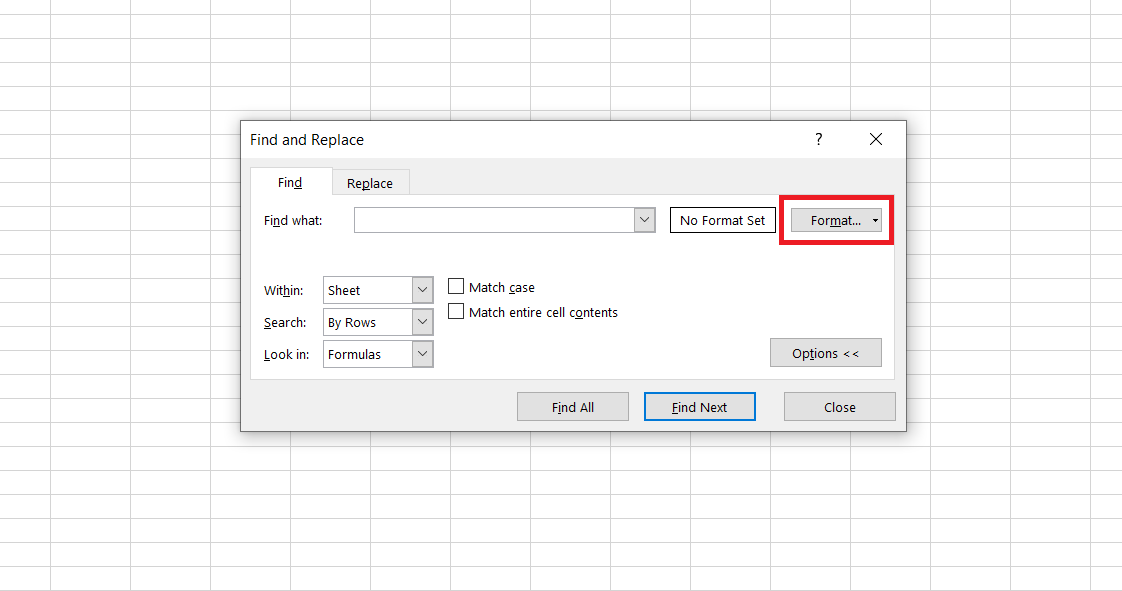
Task: Click into the Find what input field
Action: click(x=494, y=220)
